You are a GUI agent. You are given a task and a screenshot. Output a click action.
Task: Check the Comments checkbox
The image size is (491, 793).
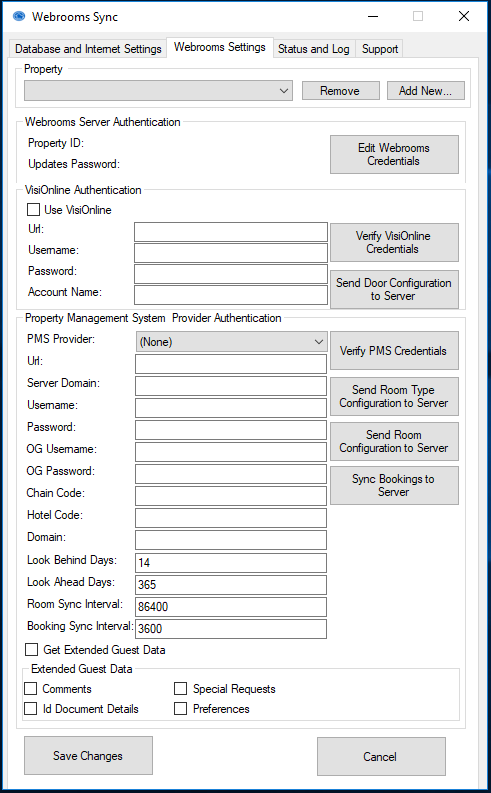click(x=30, y=689)
